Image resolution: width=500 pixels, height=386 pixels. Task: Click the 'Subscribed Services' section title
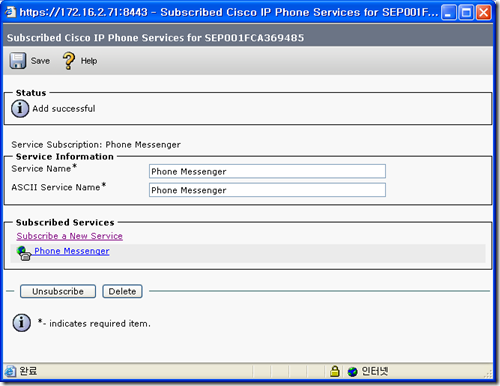65,222
